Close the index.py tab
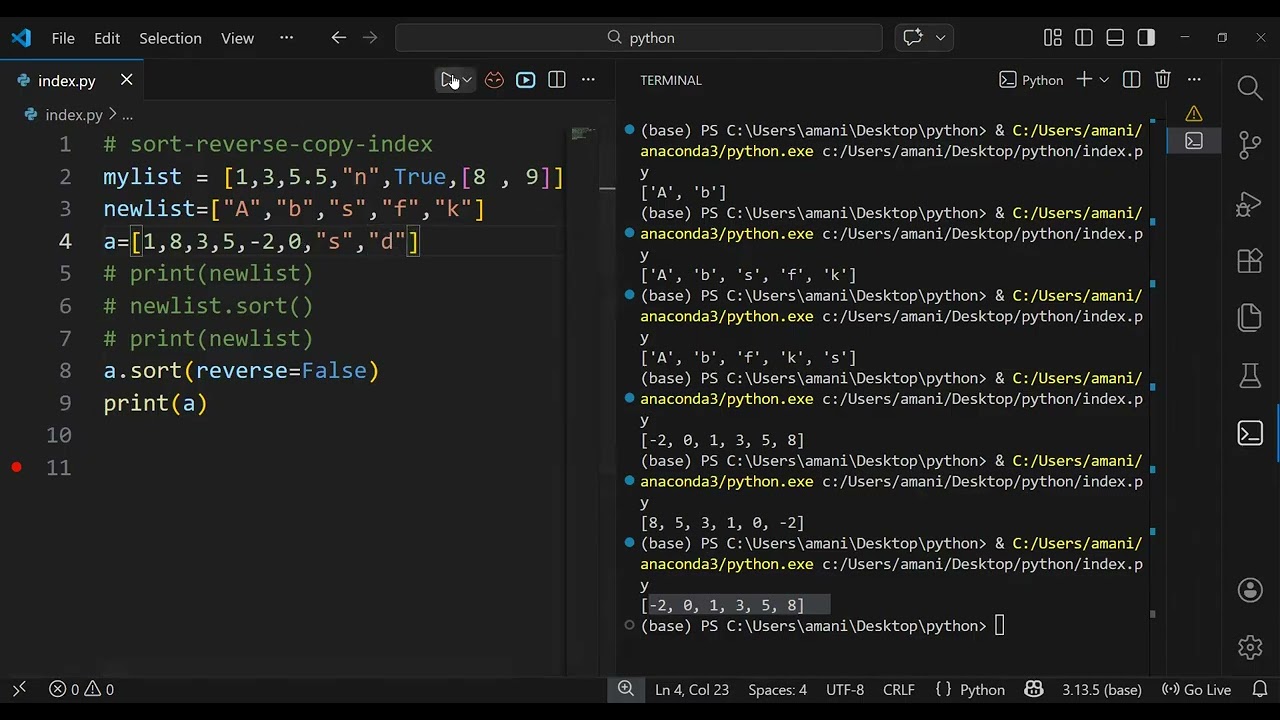Image resolution: width=1280 pixels, height=720 pixels. point(127,80)
